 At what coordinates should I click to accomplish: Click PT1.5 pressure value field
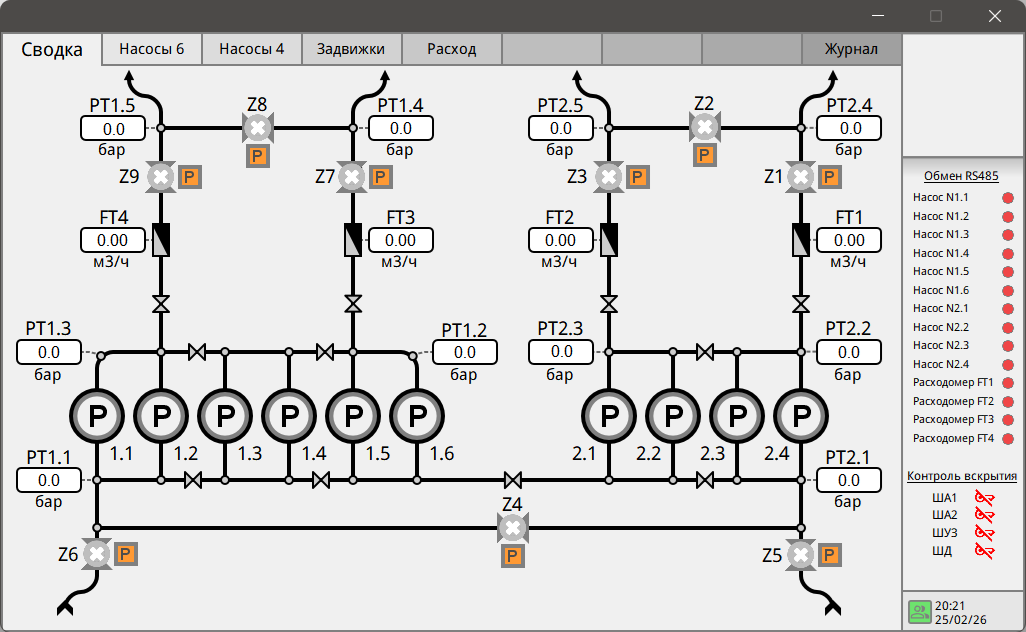(x=113, y=129)
